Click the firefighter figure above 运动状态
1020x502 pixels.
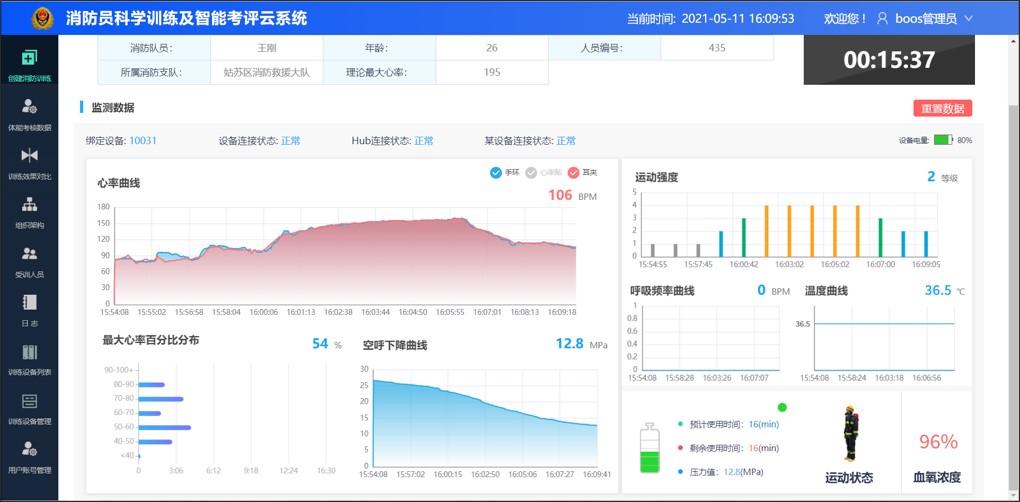[x=851, y=433]
